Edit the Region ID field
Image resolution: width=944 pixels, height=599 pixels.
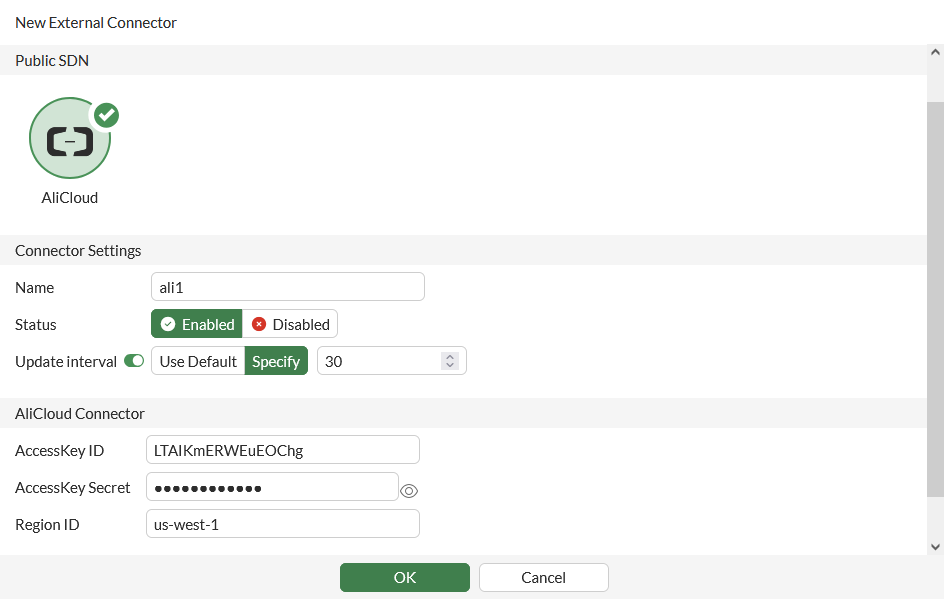point(282,524)
